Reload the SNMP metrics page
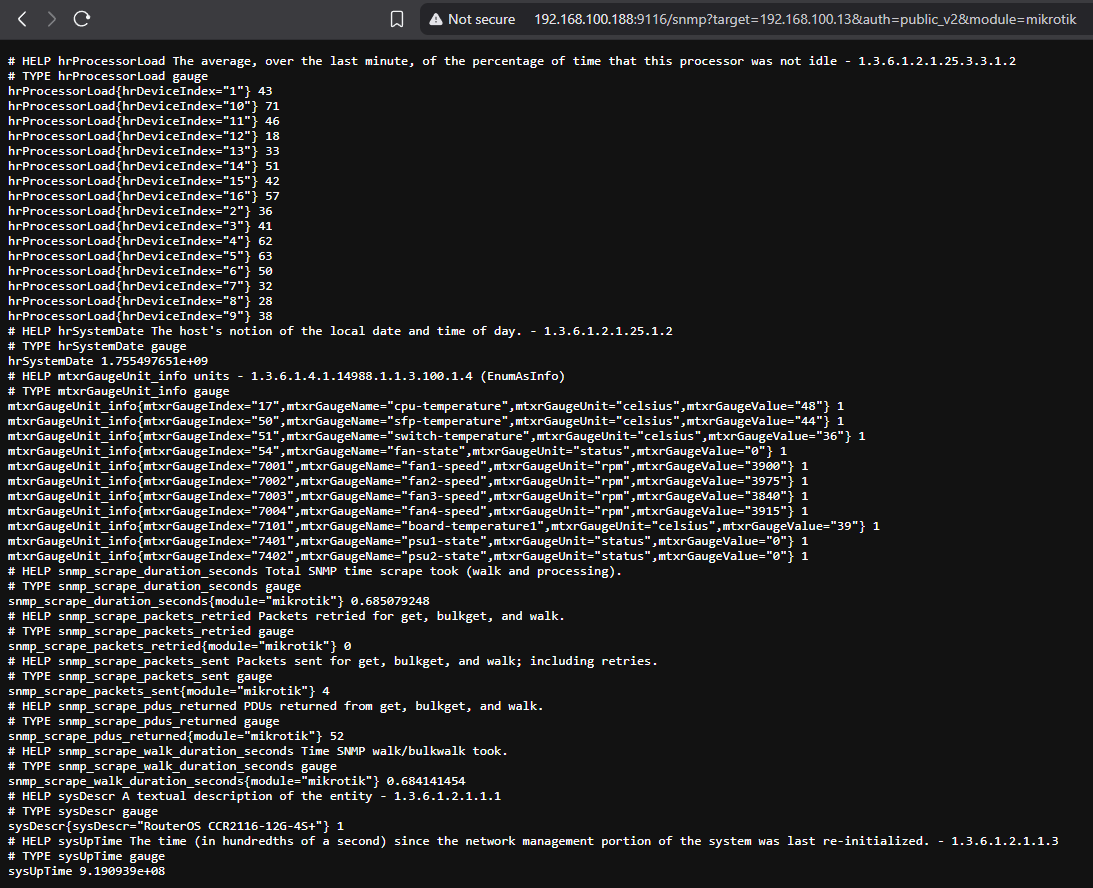1093x888 pixels. [81, 19]
